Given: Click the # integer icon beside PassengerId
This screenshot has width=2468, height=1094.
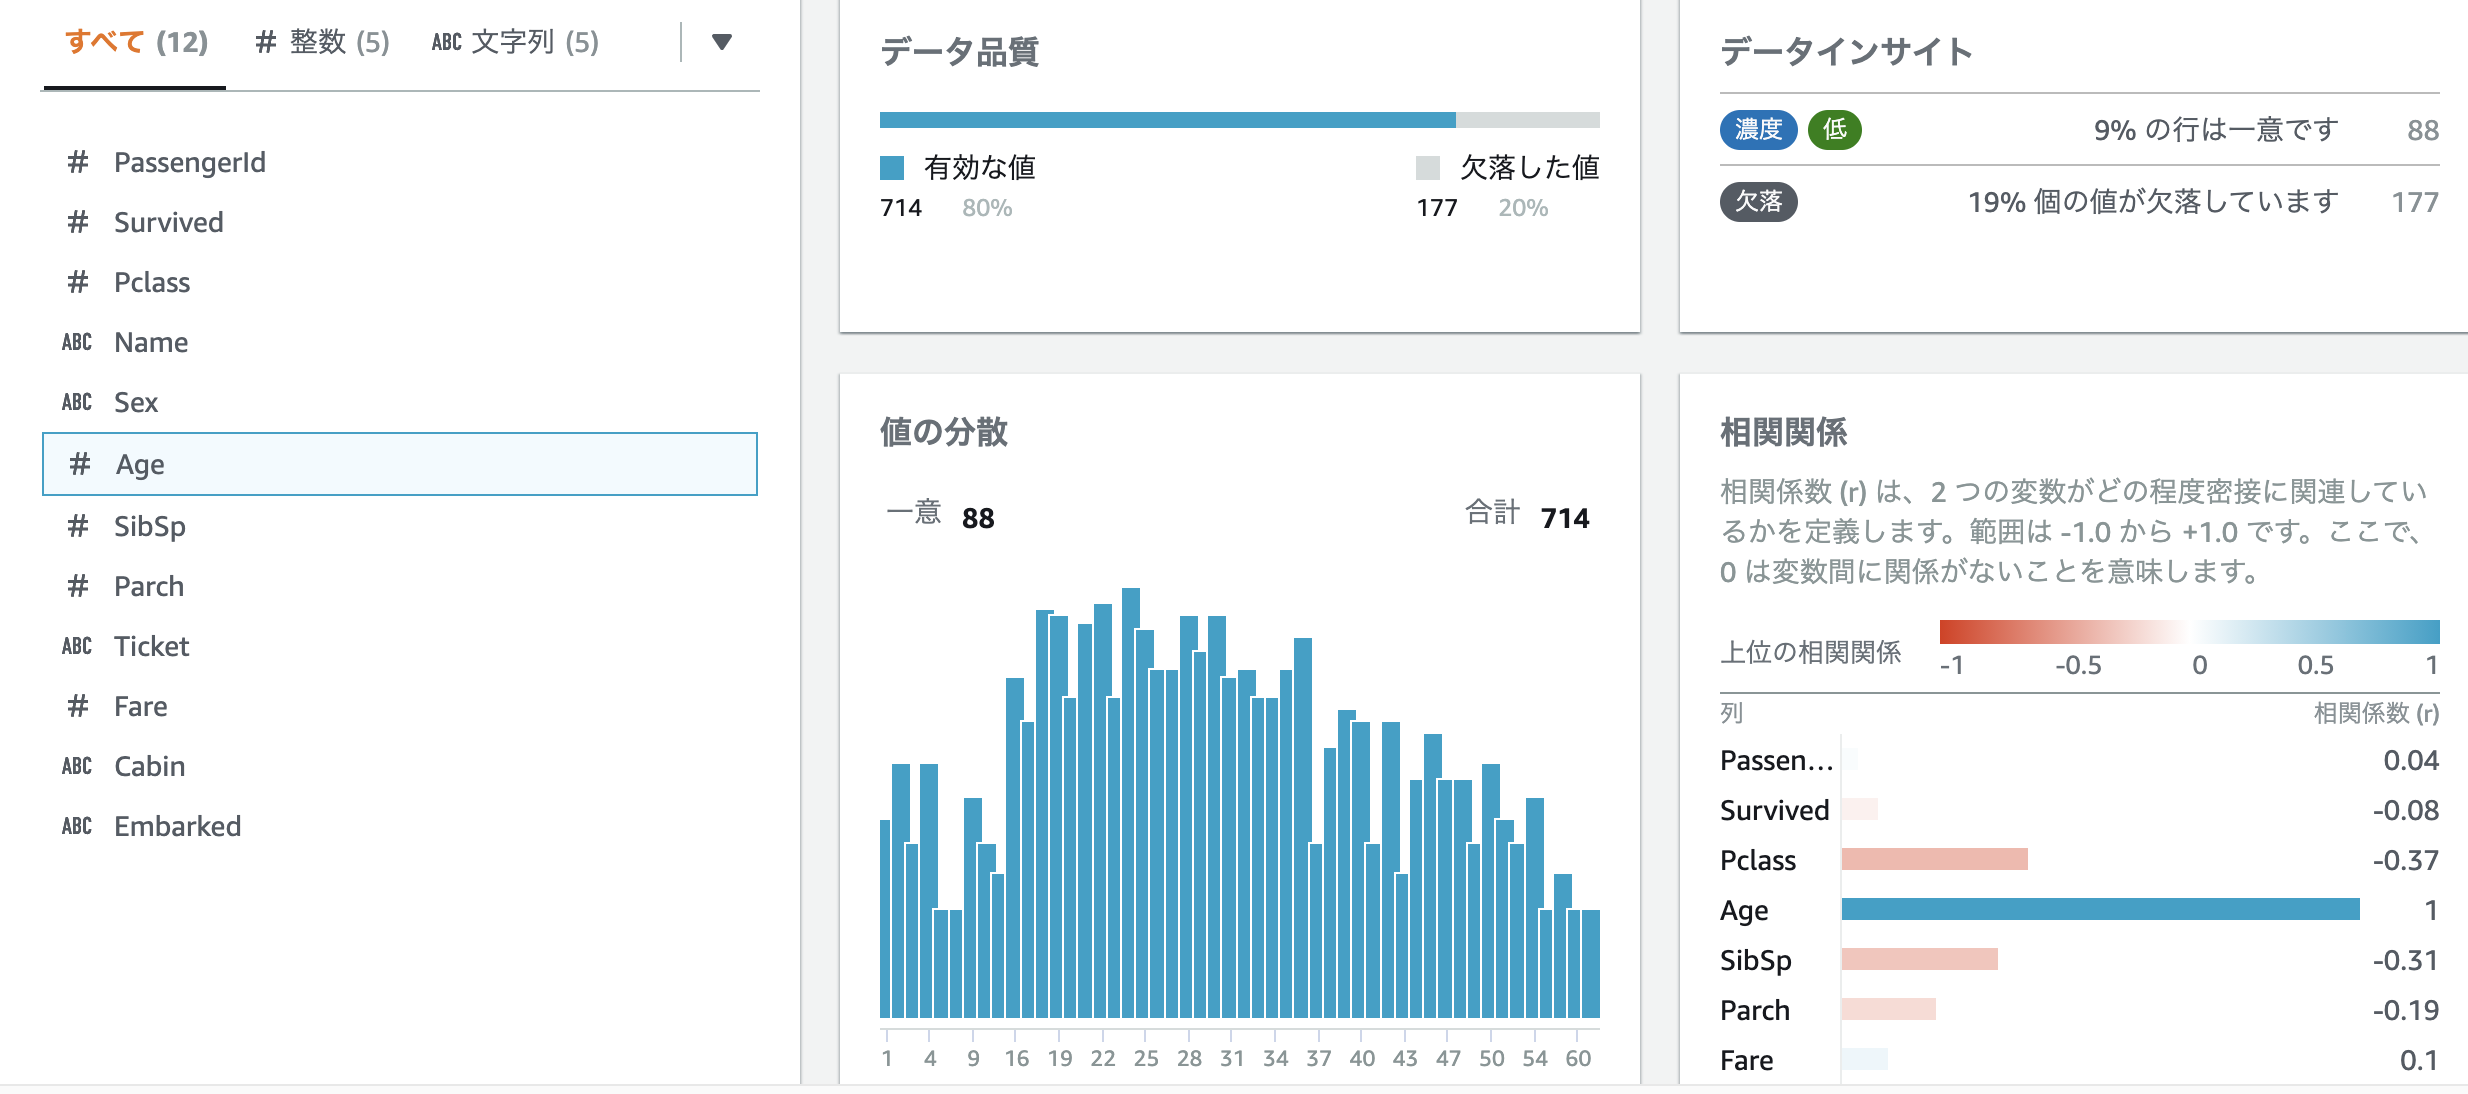Looking at the screenshot, I should [78, 162].
